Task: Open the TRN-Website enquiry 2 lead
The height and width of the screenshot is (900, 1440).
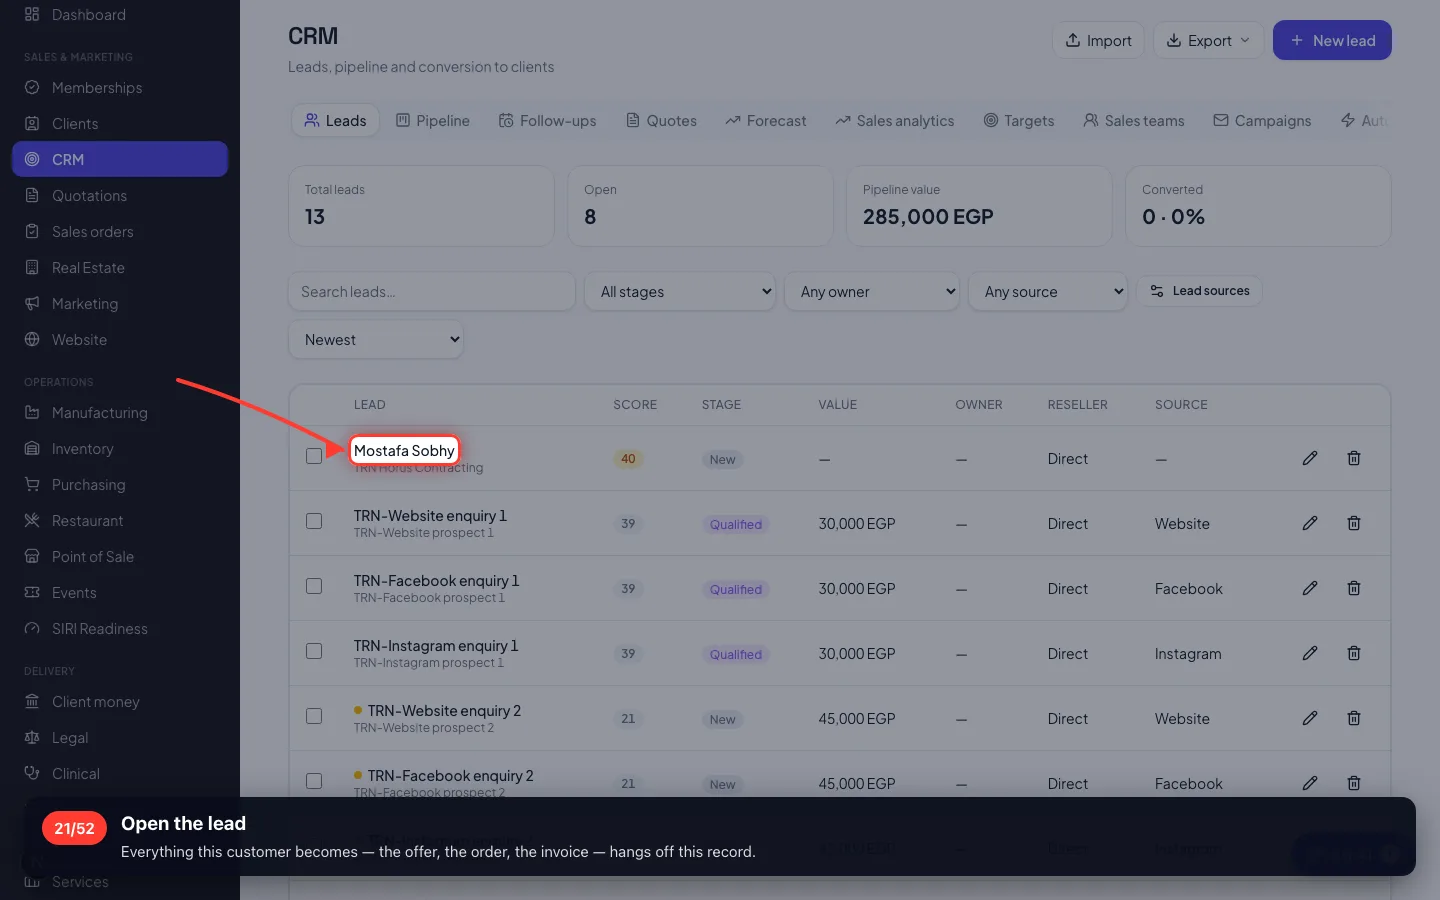Action: pos(444,711)
